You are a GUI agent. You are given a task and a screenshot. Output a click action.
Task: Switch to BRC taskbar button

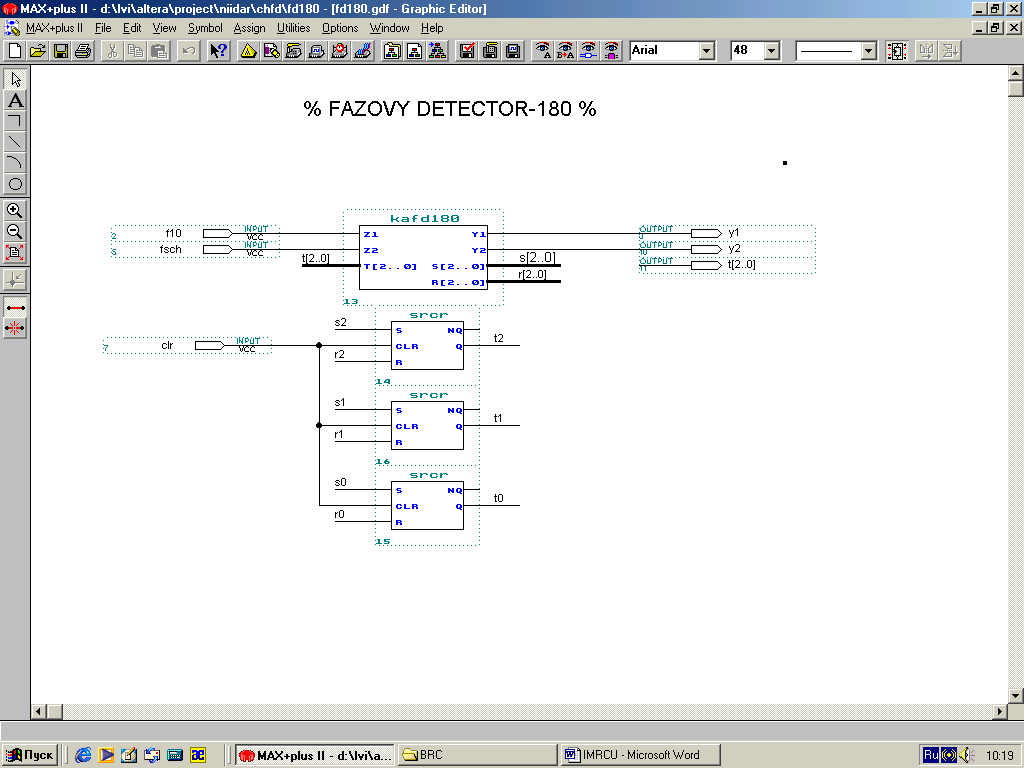477,755
